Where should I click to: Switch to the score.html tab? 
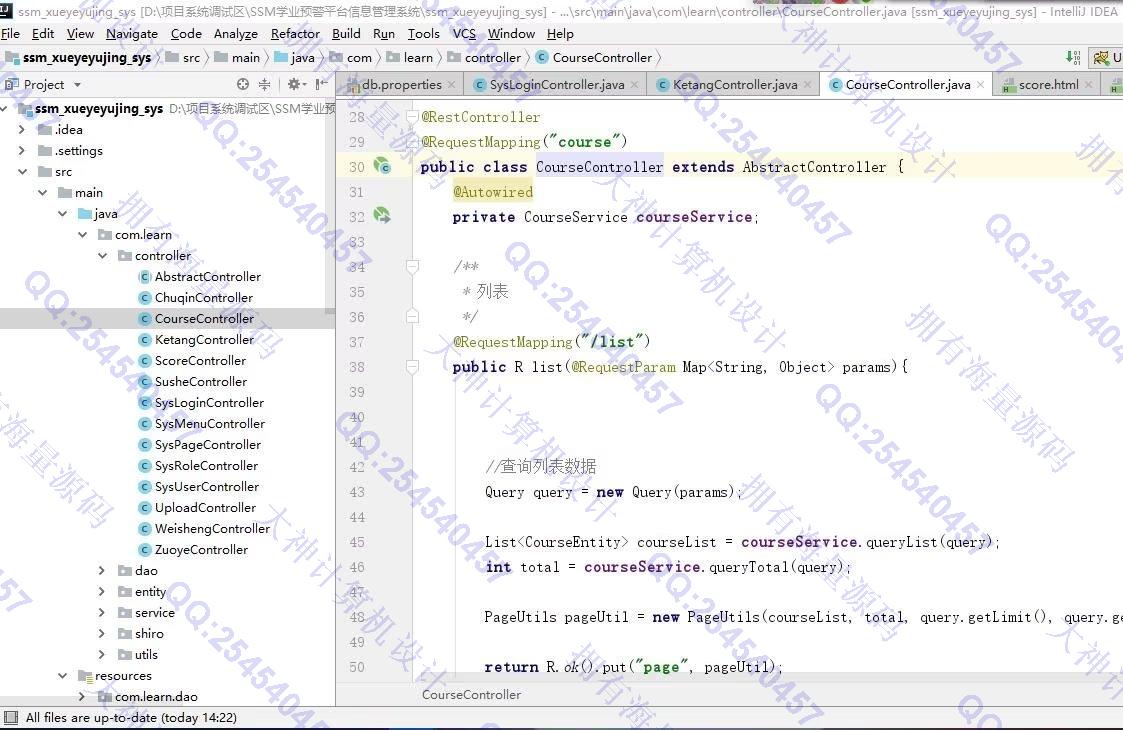tap(1049, 85)
